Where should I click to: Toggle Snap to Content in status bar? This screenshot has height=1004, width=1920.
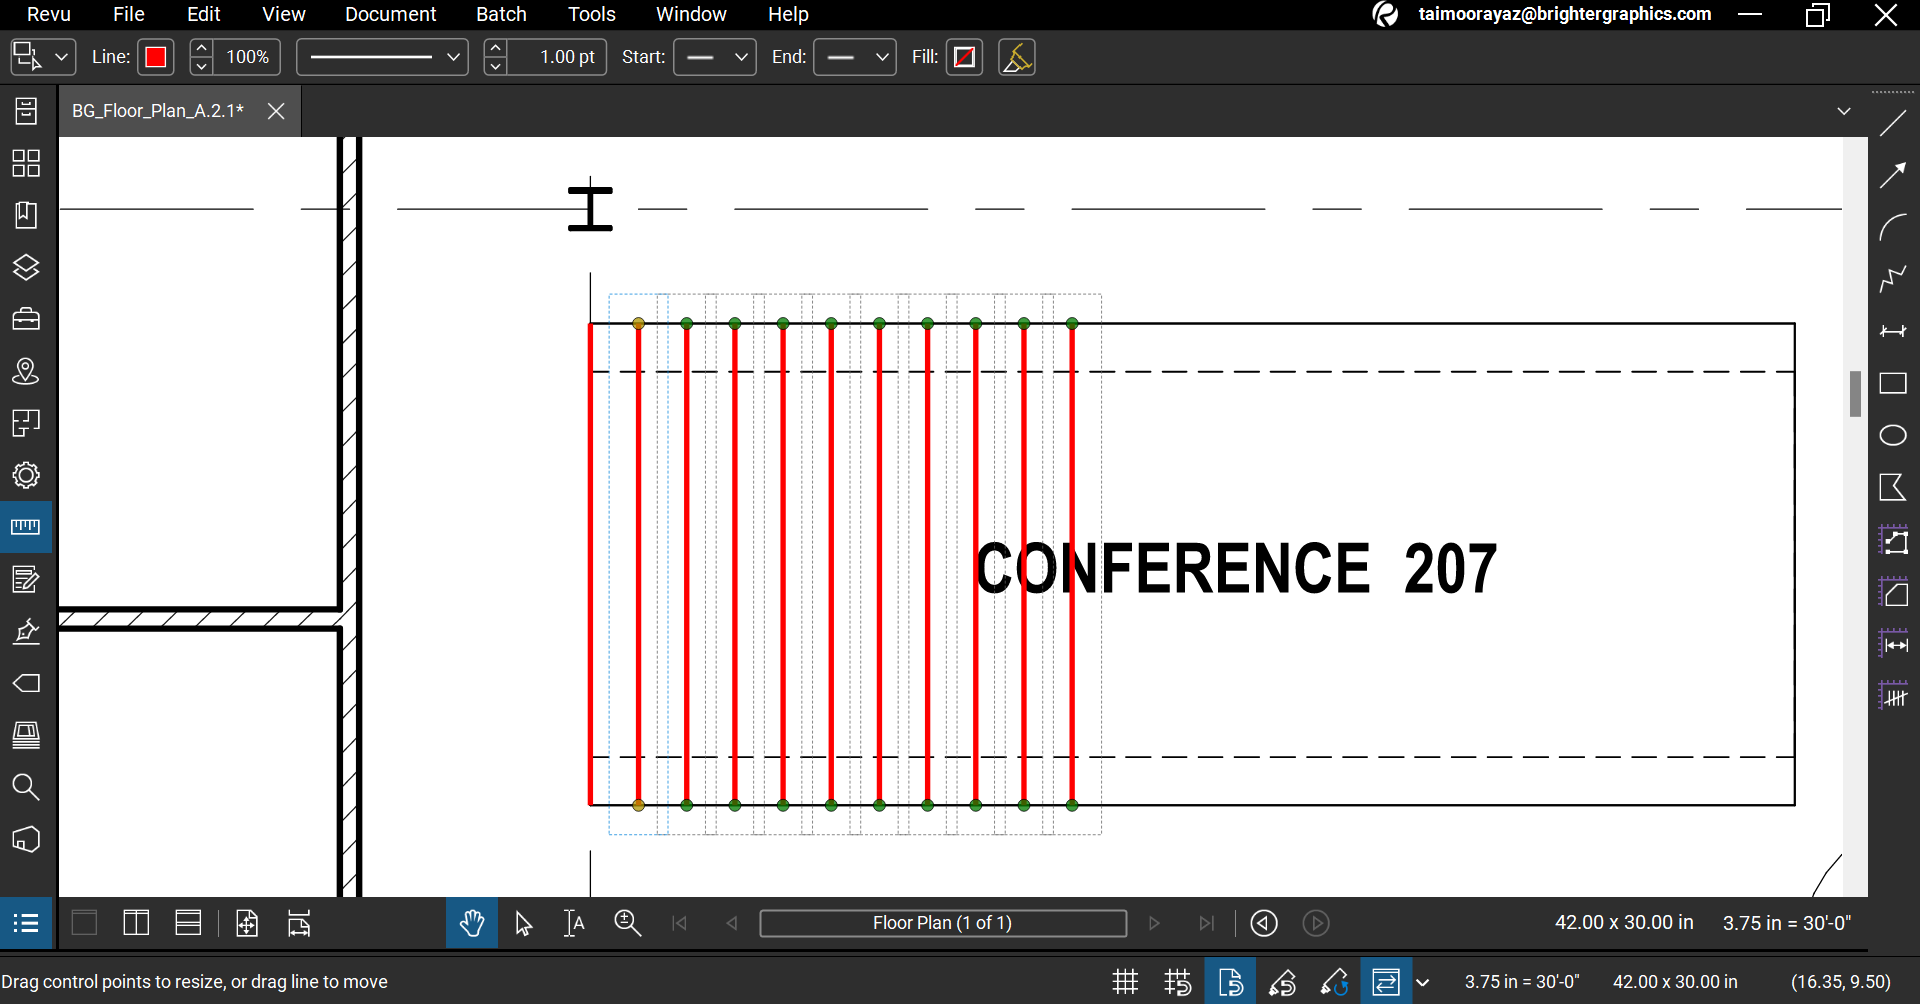(1230, 982)
